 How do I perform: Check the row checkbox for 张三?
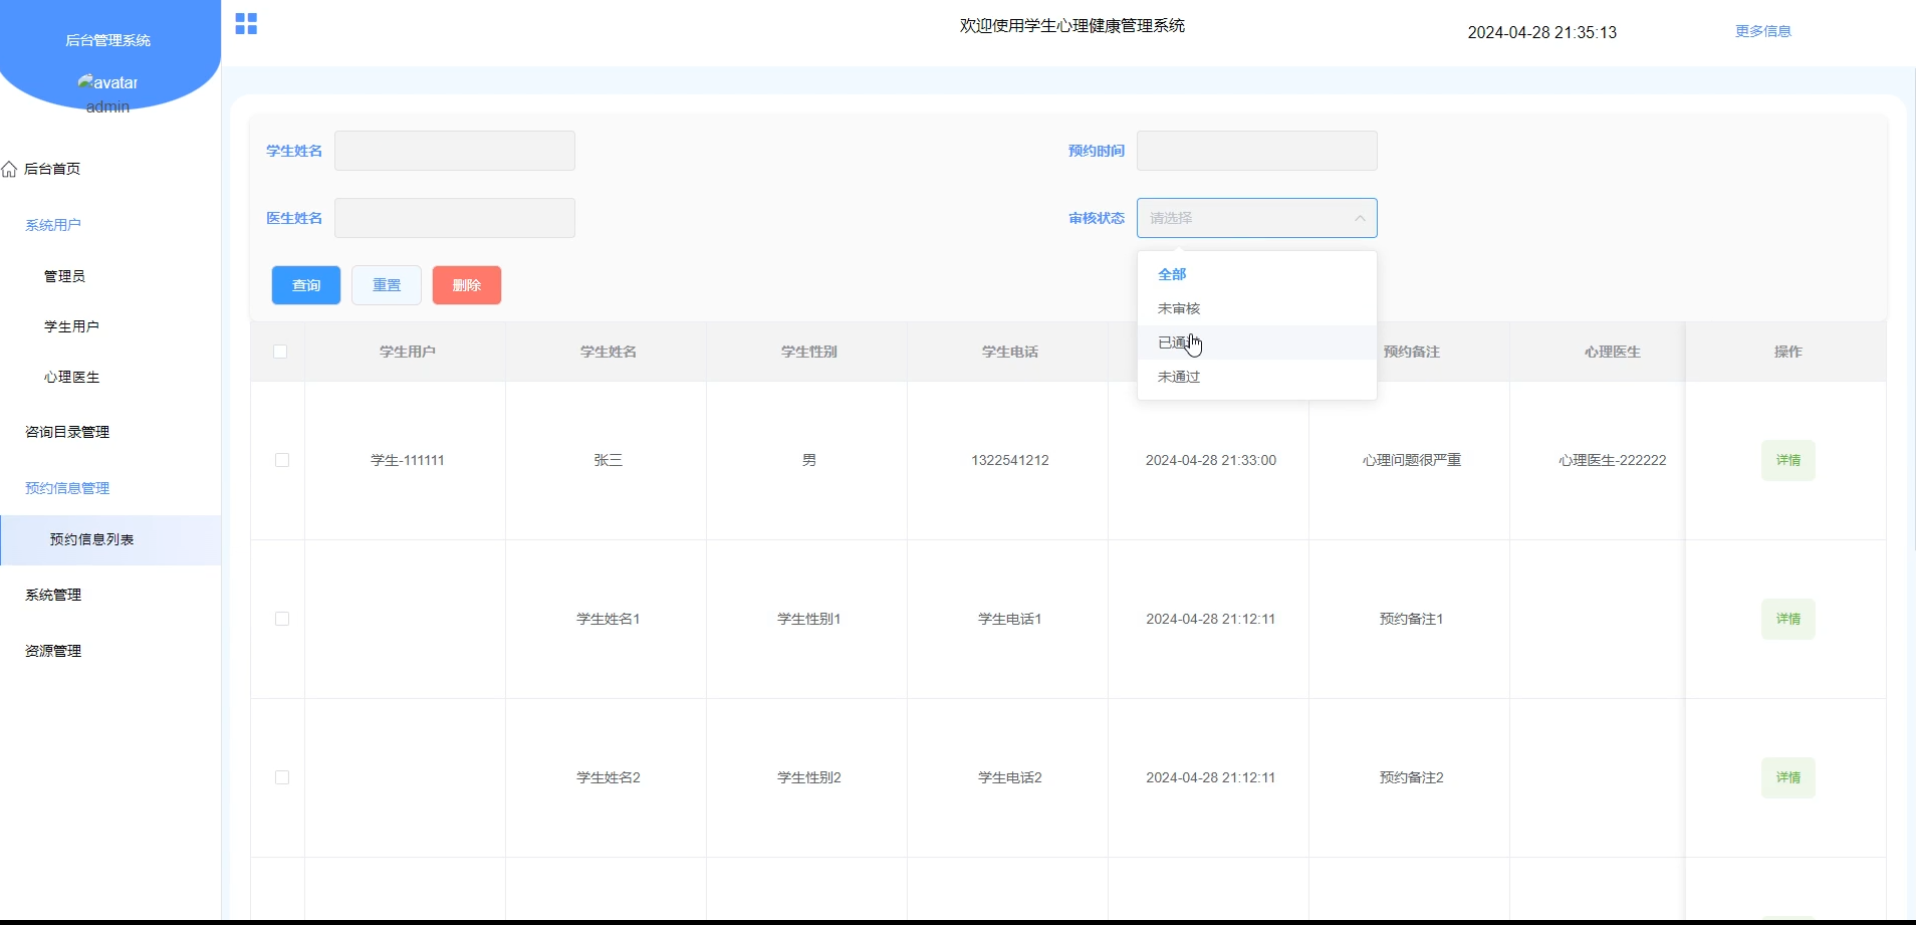click(282, 460)
